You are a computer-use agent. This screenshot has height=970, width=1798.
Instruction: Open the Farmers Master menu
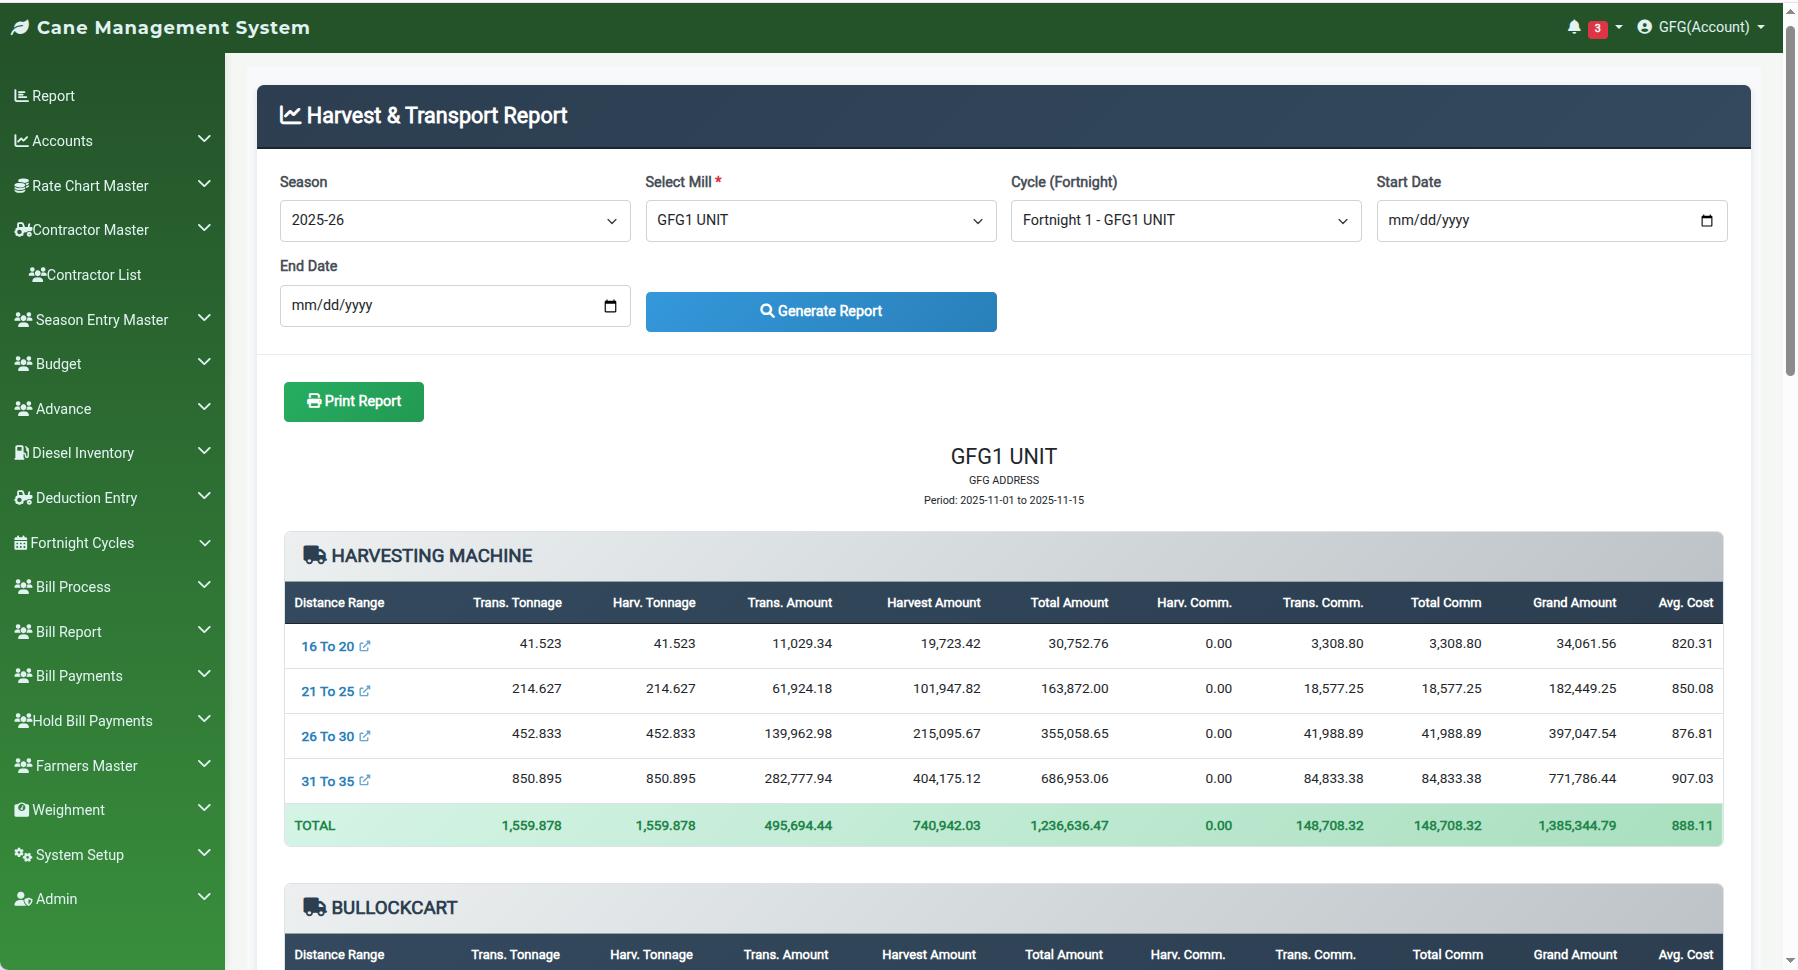tap(112, 766)
